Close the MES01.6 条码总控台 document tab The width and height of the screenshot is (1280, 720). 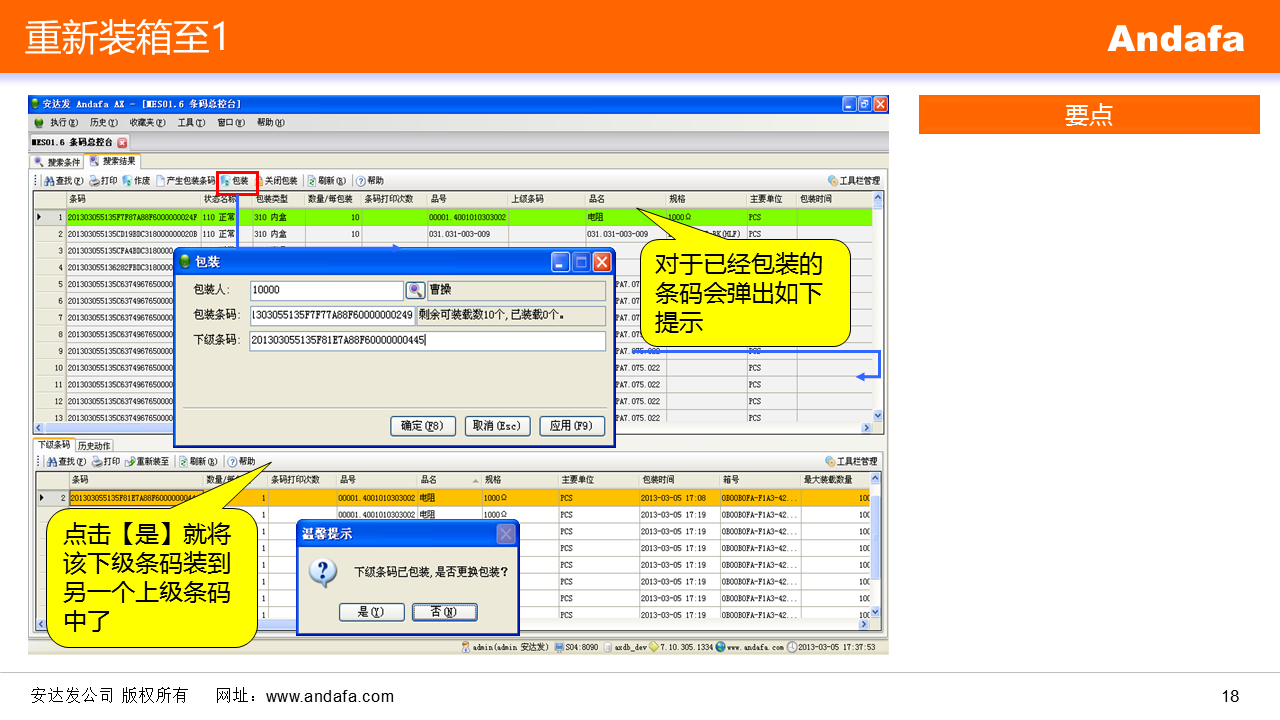(122, 142)
